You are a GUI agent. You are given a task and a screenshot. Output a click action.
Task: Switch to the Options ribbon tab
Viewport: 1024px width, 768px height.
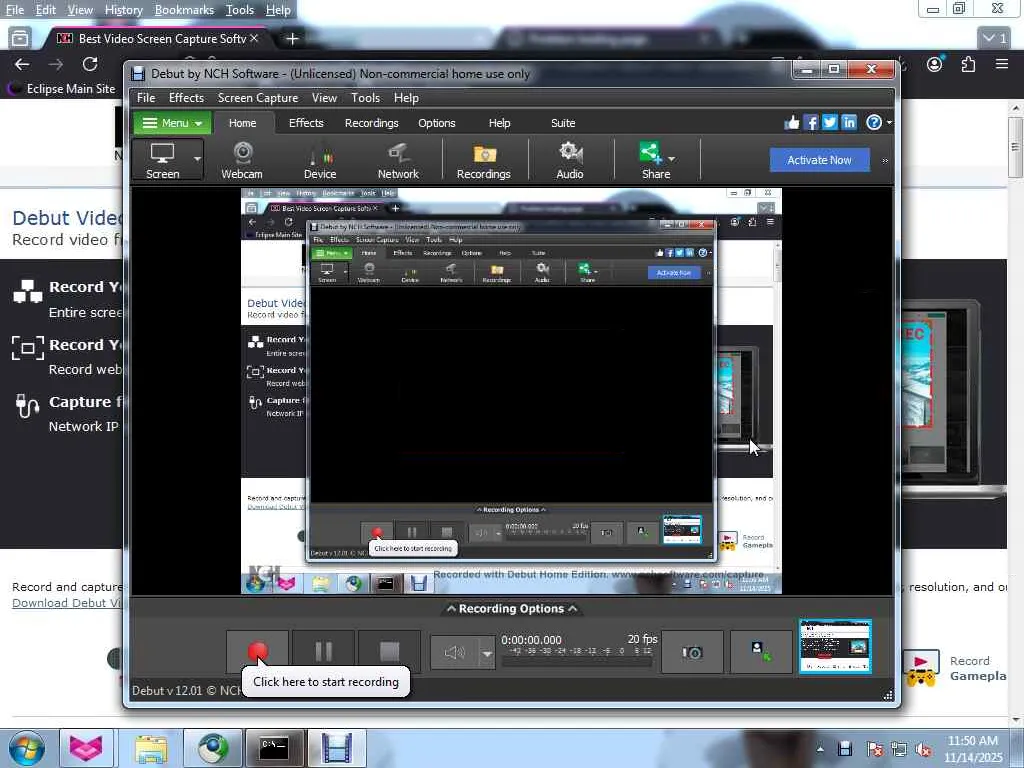(437, 123)
